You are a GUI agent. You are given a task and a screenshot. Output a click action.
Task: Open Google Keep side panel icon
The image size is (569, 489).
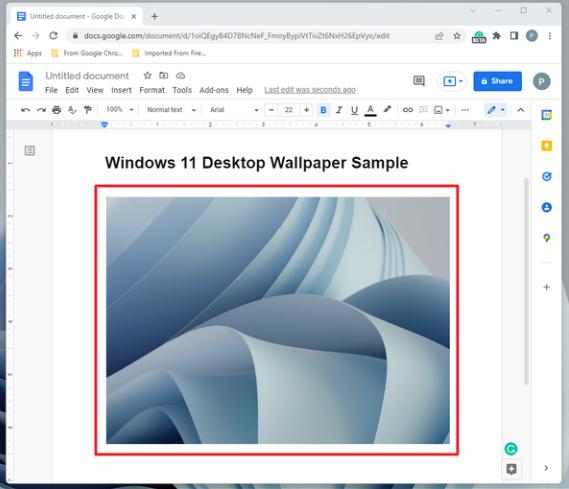click(547, 146)
